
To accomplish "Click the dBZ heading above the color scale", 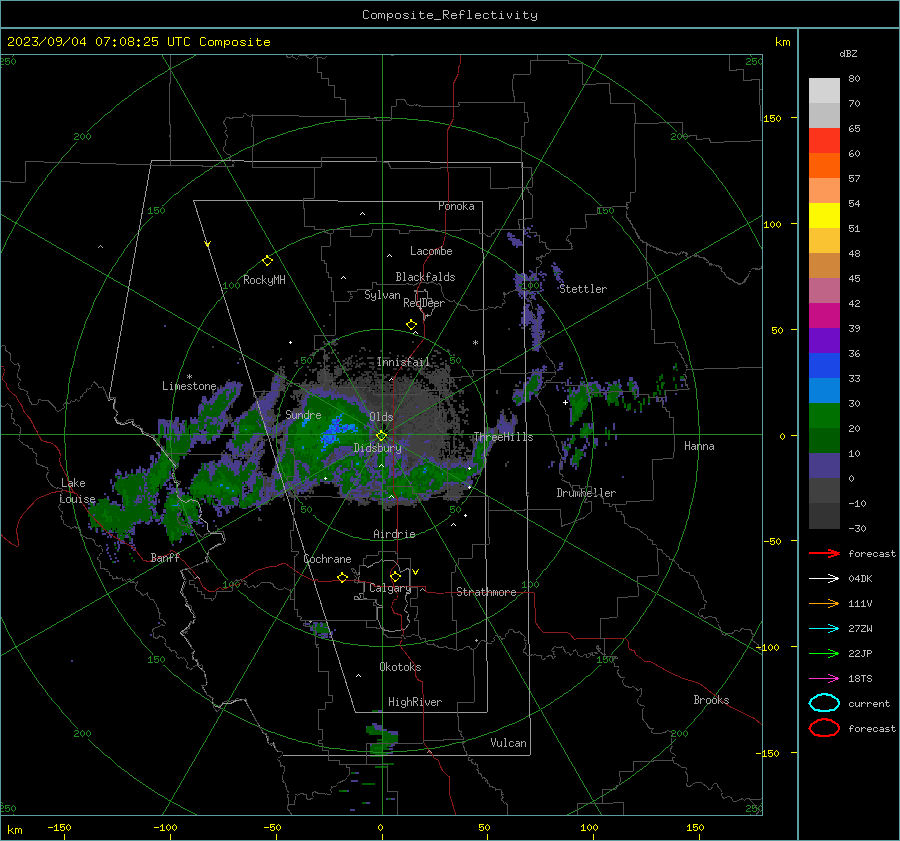I will point(848,54).
